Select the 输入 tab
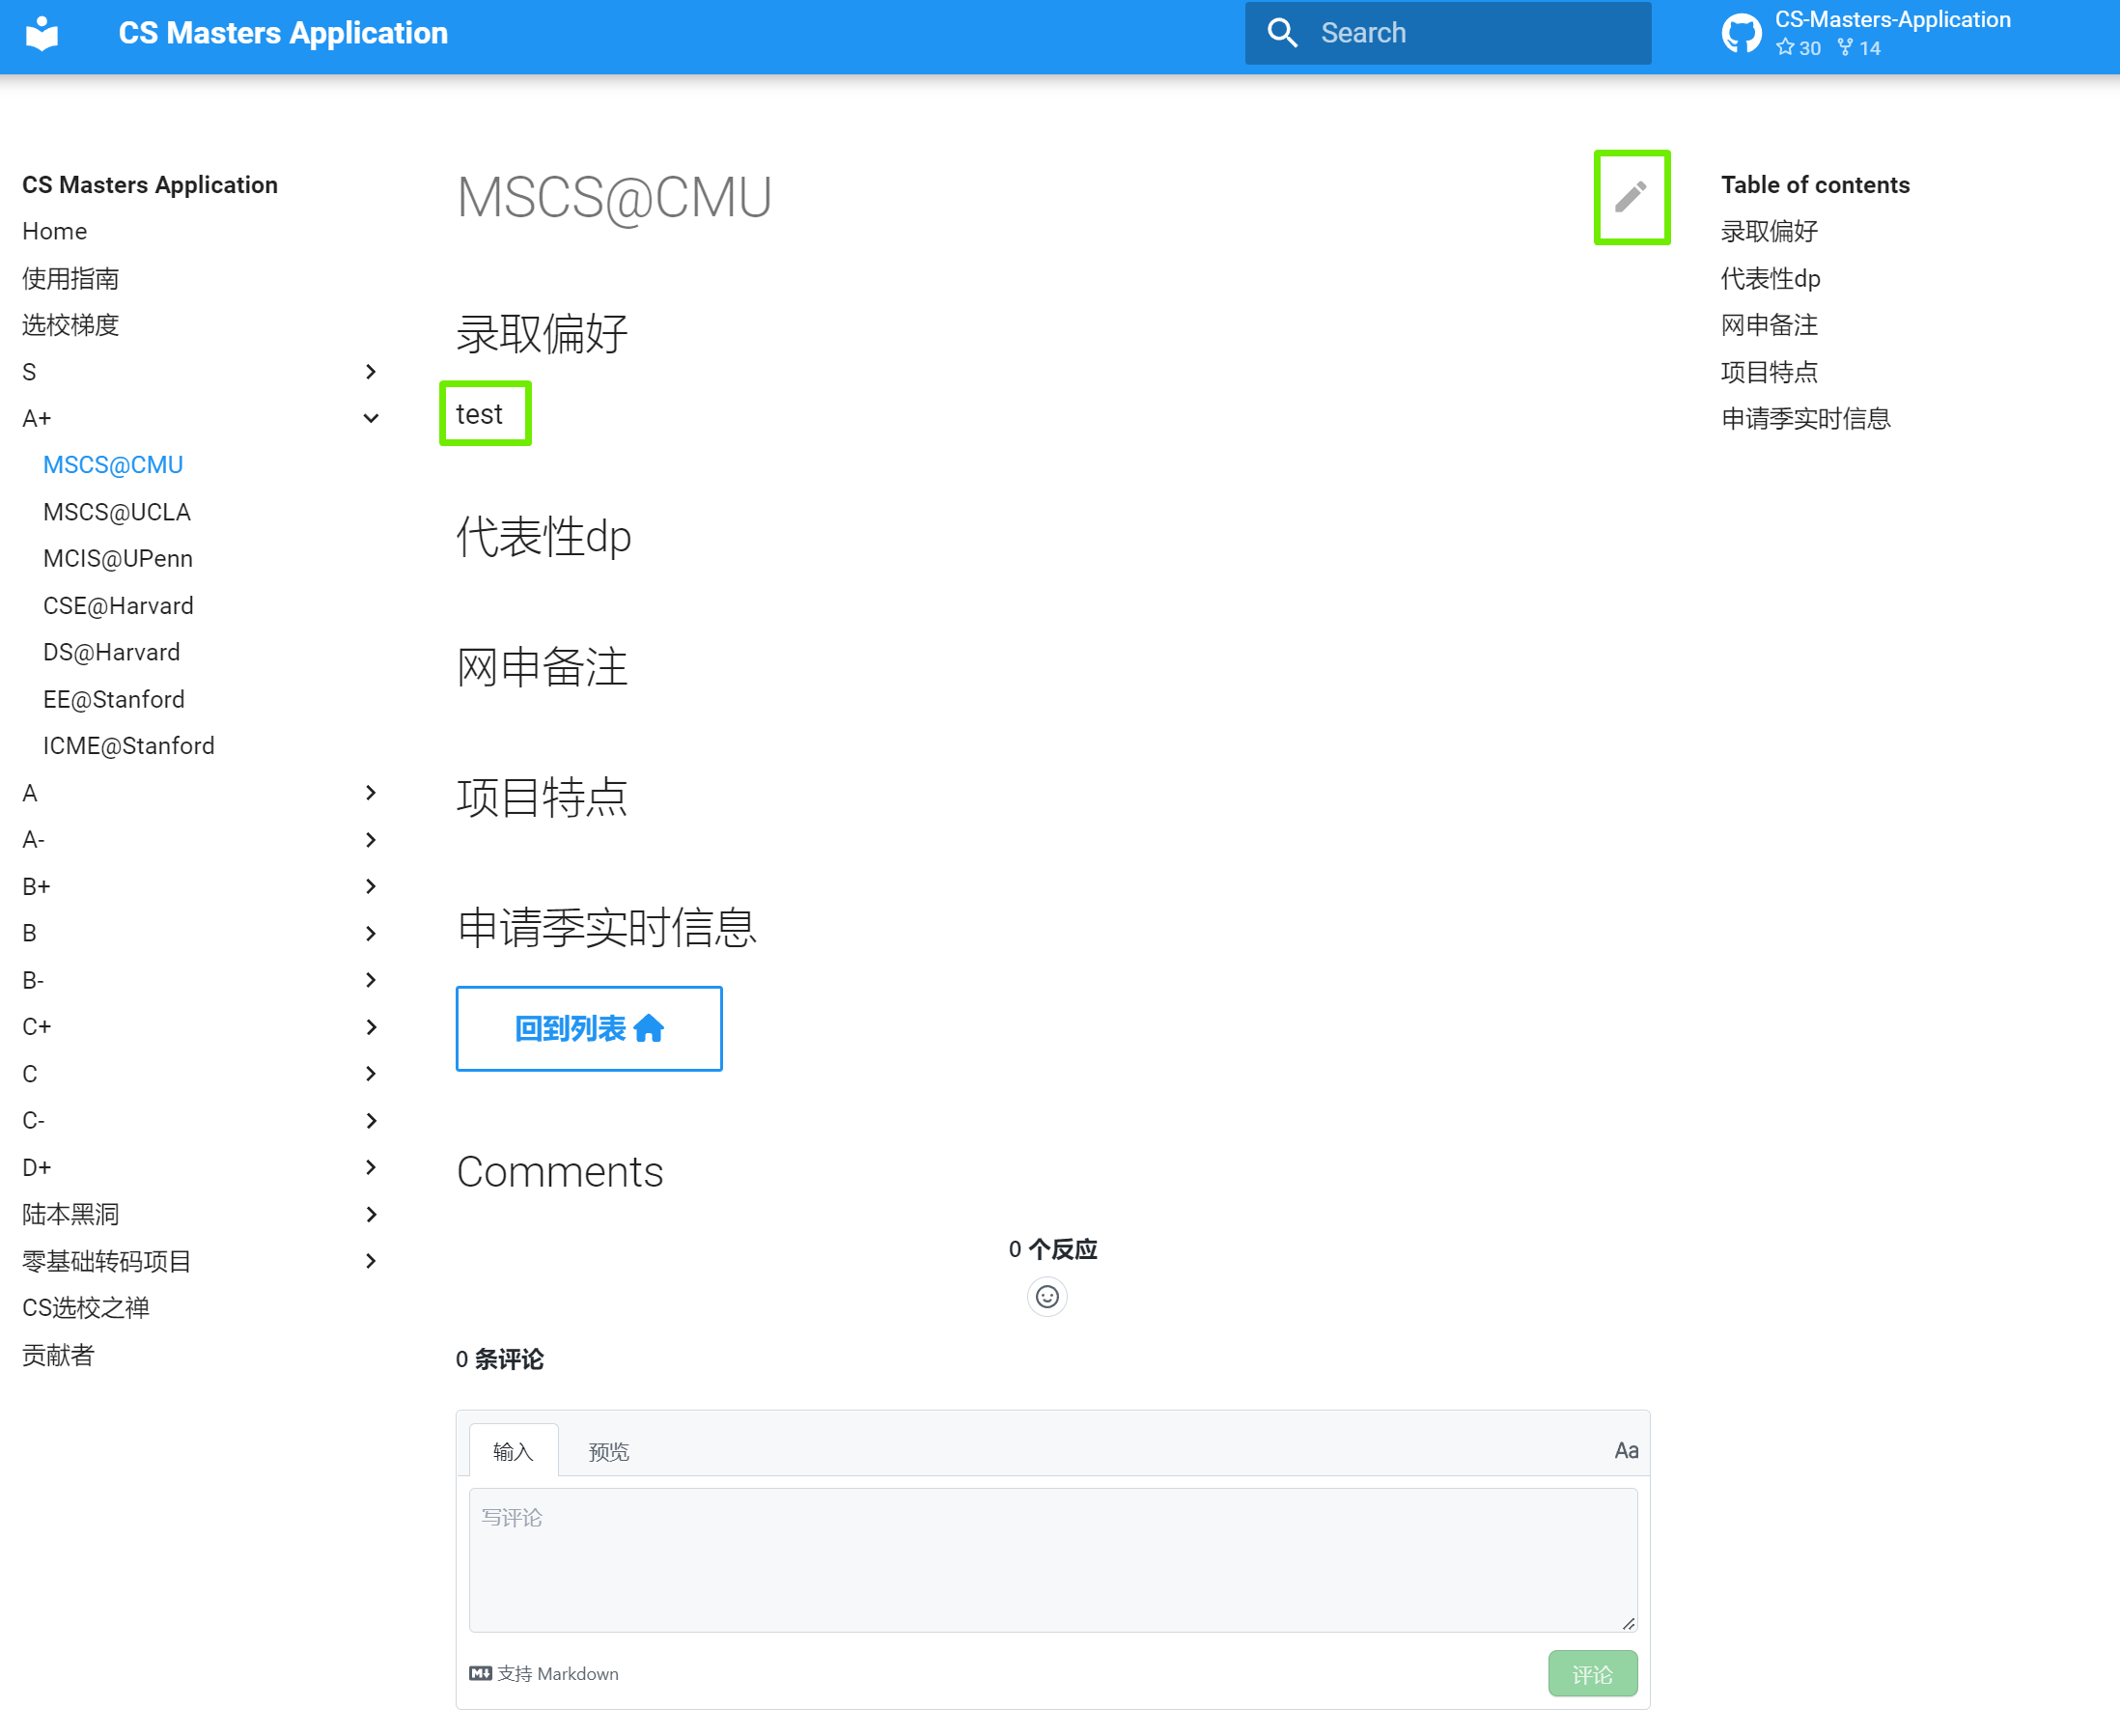Viewport: 2120px width, 1736px height. coord(513,1451)
